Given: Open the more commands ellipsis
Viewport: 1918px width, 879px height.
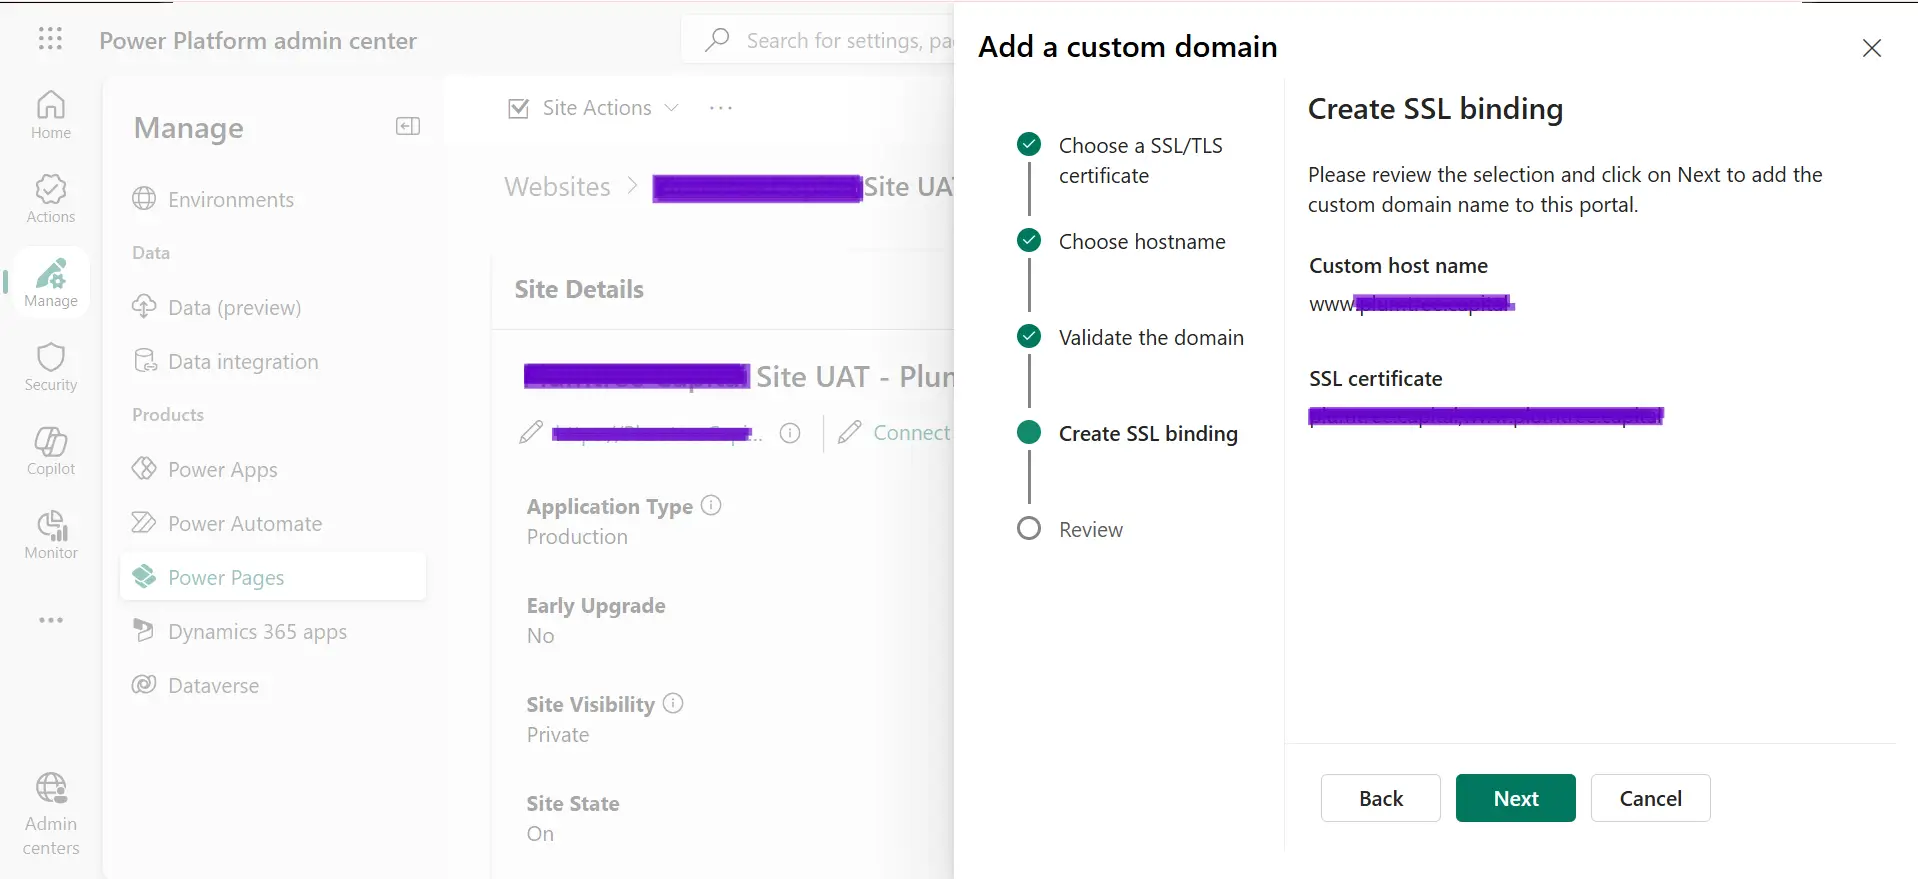Looking at the screenshot, I should (721, 108).
